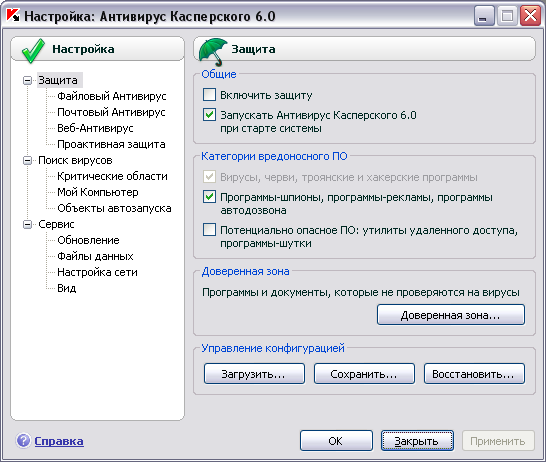This screenshot has width=546, height=462.
Task: Click the Управление конфигурацией heading
Action: point(273,348)
